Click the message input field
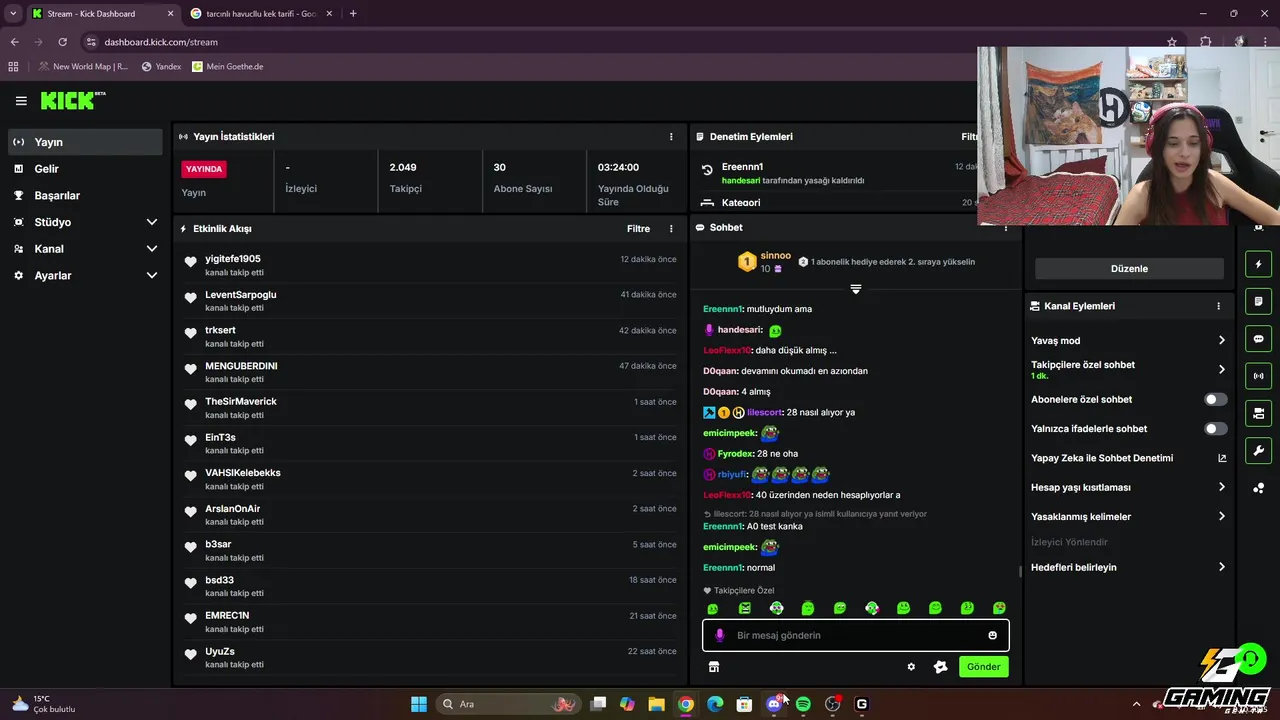 coord(856,635)
